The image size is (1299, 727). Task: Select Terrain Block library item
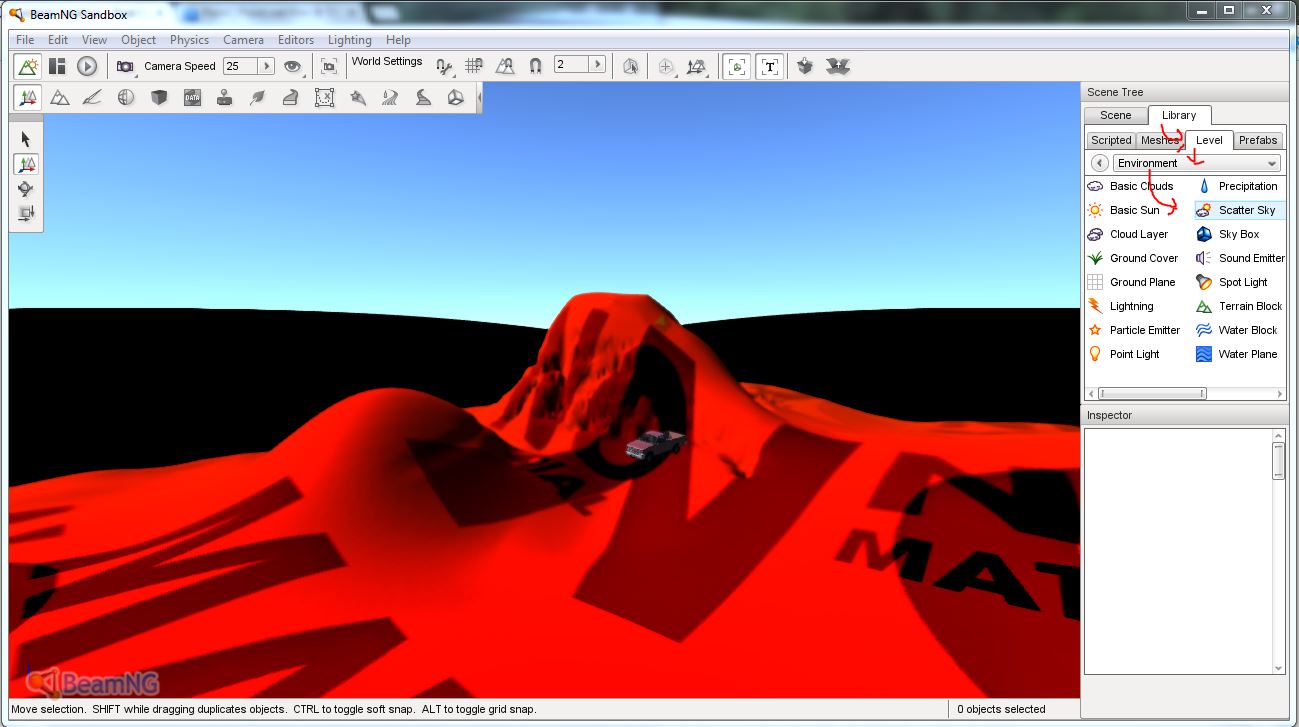coord(1239,306)
